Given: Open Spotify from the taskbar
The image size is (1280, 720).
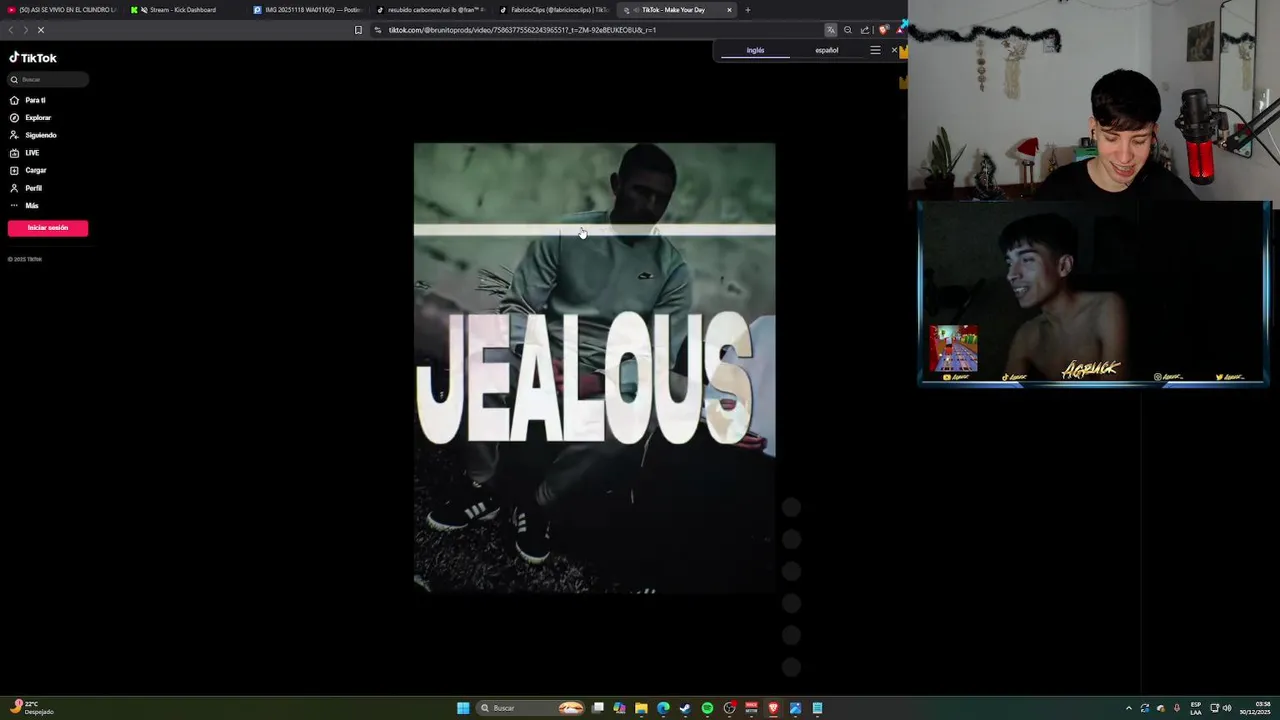Looking at the screenshot, I should (x=707, y=708).
